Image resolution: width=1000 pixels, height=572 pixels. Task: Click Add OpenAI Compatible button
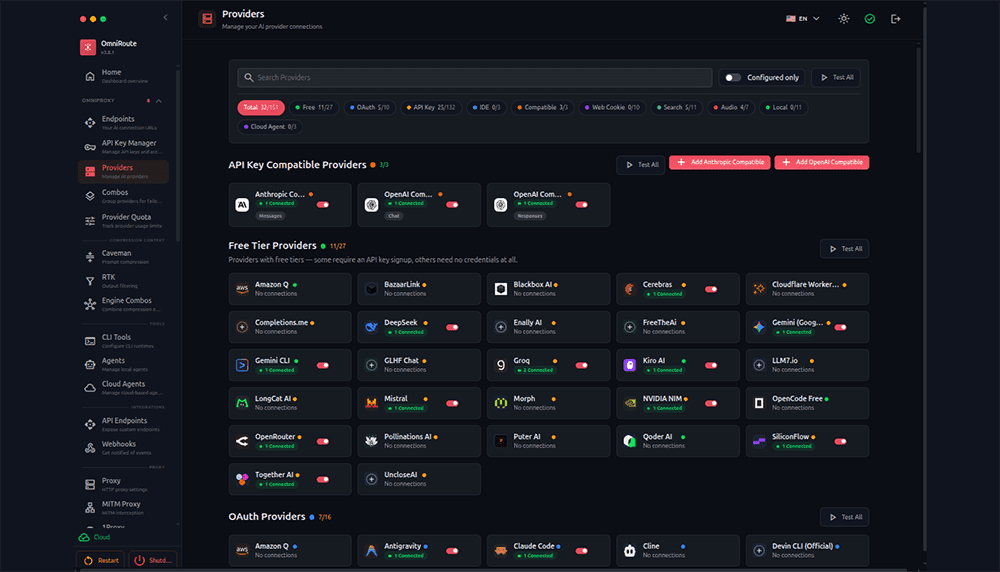tap(821, 162)
